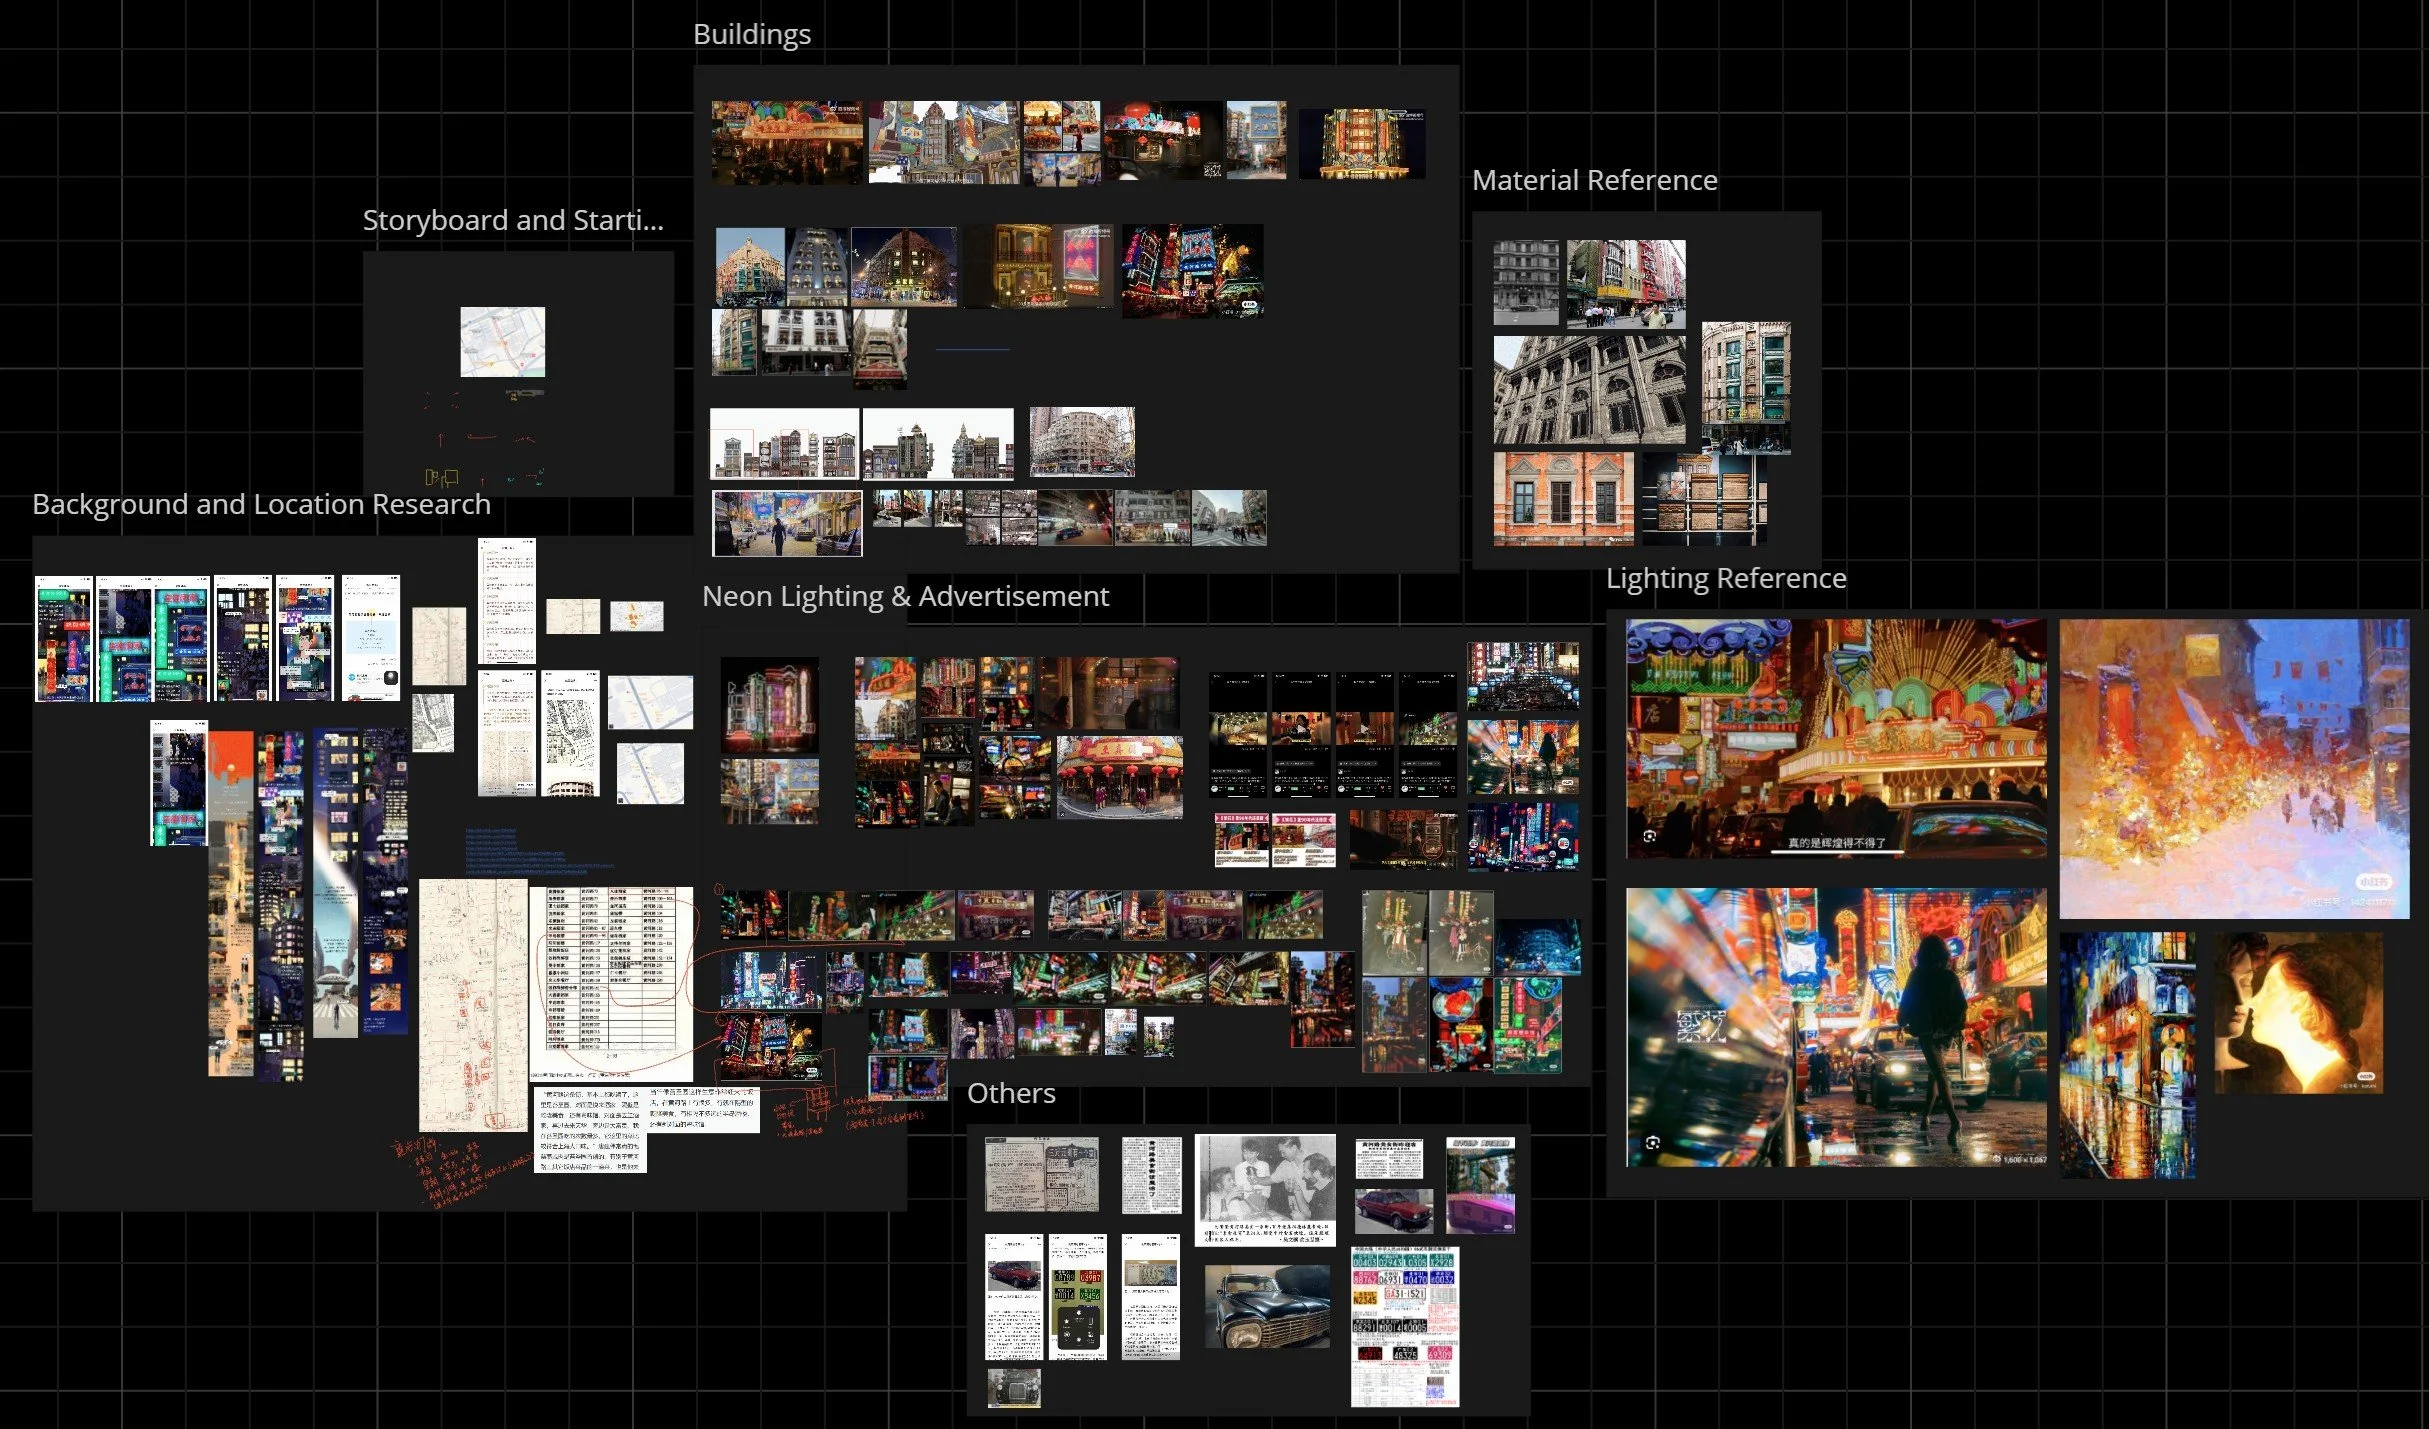Select the orange brick wall material image

(x=1562, y=498)
